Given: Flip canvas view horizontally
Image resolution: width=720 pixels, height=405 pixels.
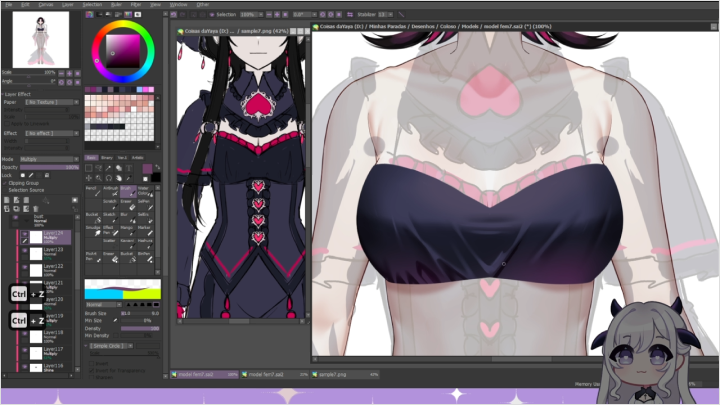Looking at the screenshot, I should point(350,15).
